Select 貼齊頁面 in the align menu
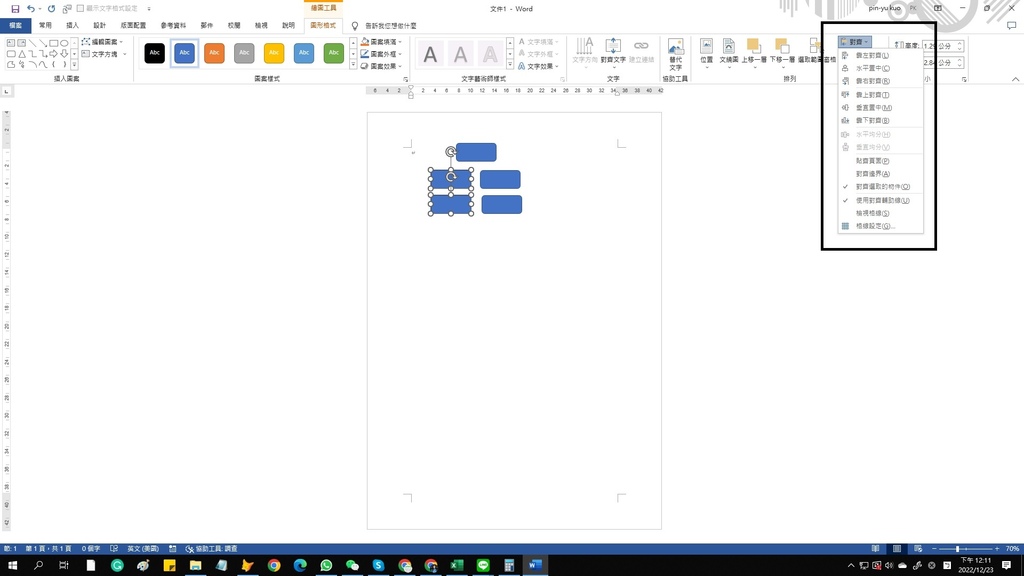1024x576 pixels. pos(881,161)
